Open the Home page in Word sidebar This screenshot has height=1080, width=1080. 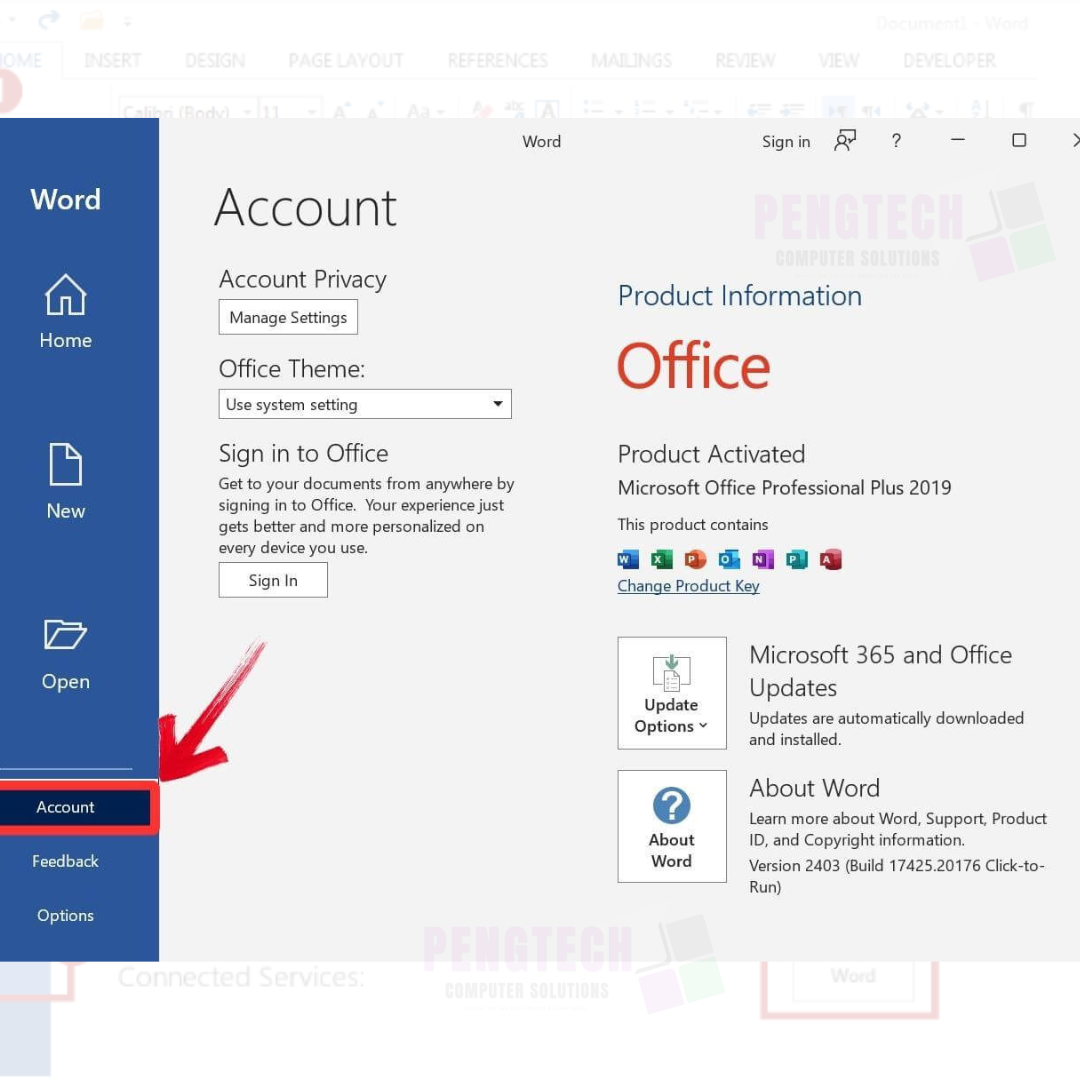tap(65, 311)
